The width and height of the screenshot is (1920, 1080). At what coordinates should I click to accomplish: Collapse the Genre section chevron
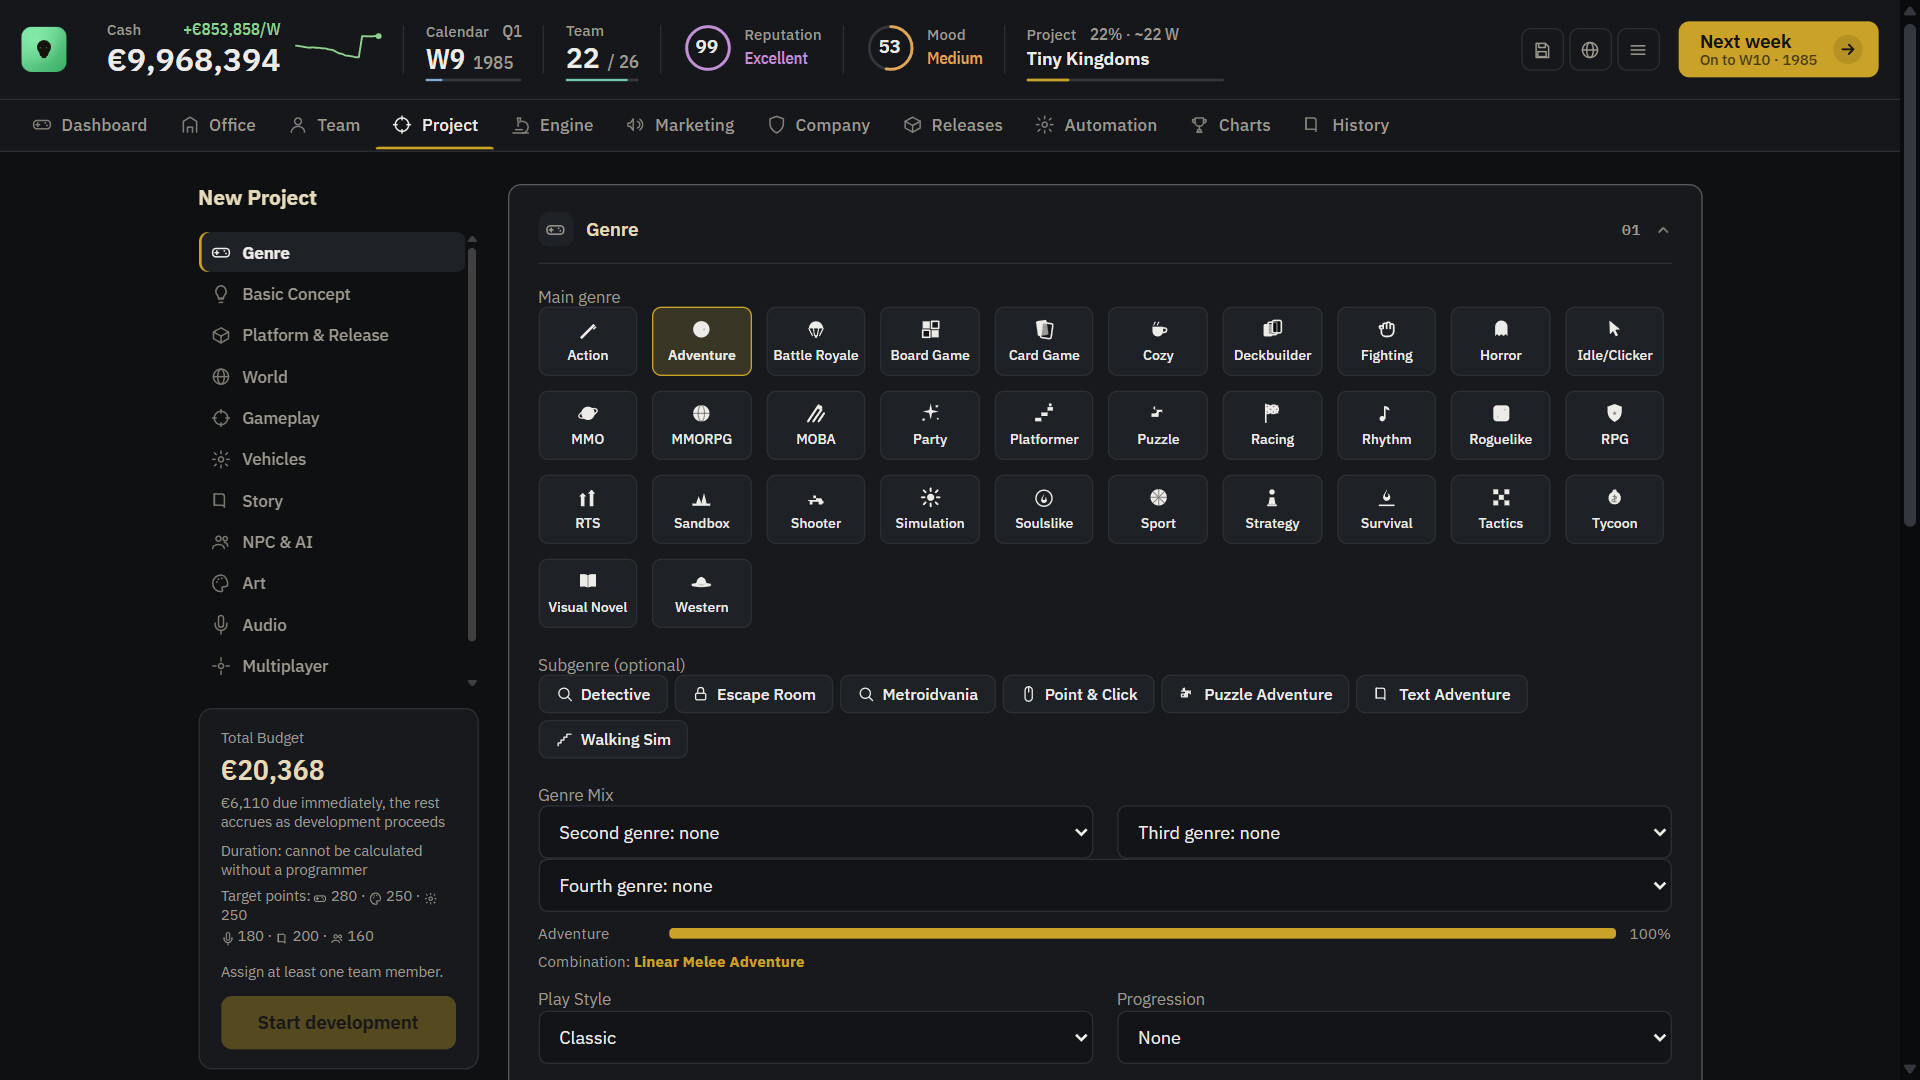click(1663, 230)
